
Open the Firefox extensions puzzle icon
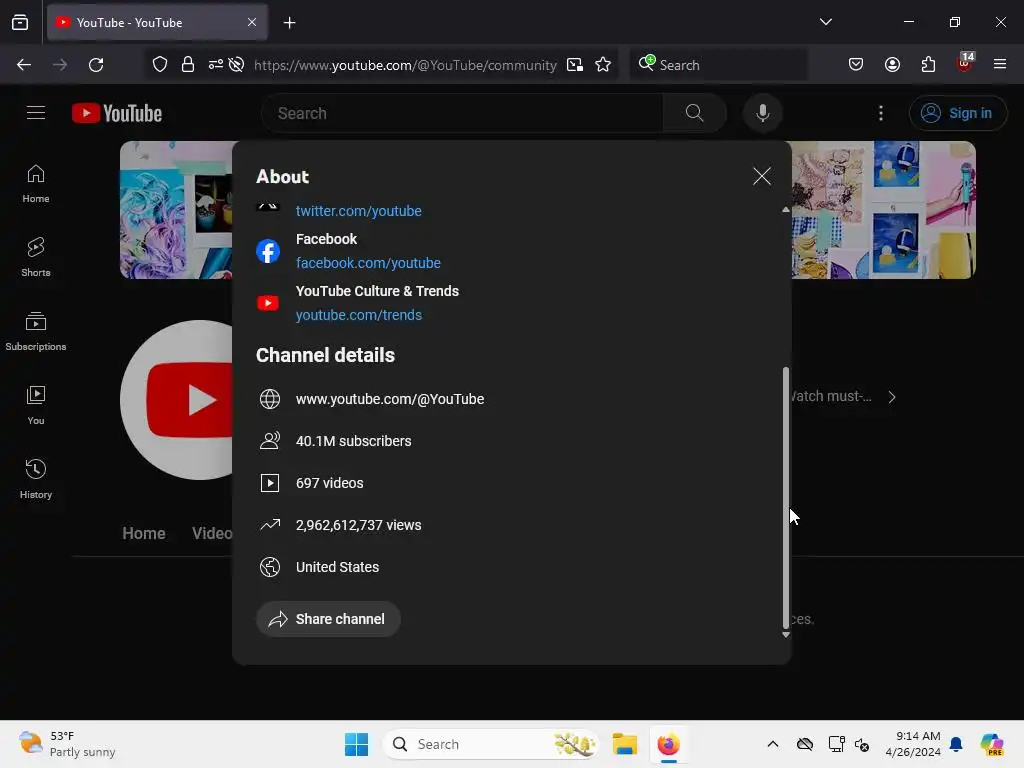928,64
